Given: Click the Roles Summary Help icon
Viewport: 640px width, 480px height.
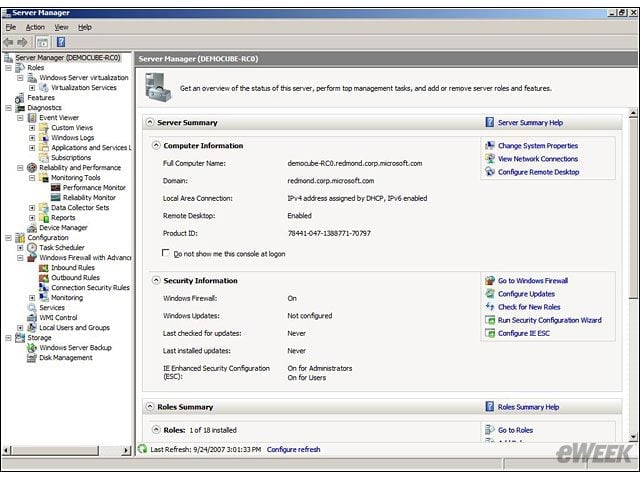Looking at the screenshot, I should (489, 407).
